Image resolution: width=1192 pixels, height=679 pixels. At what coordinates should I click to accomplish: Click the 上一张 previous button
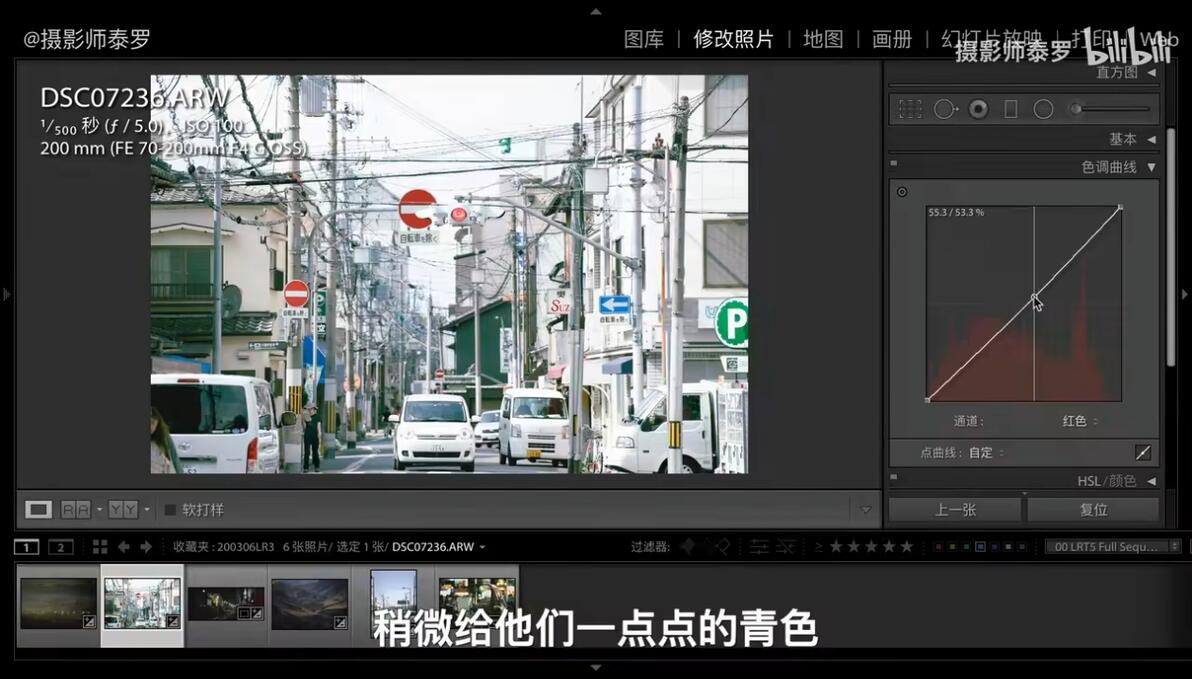(x=955, y=510)
